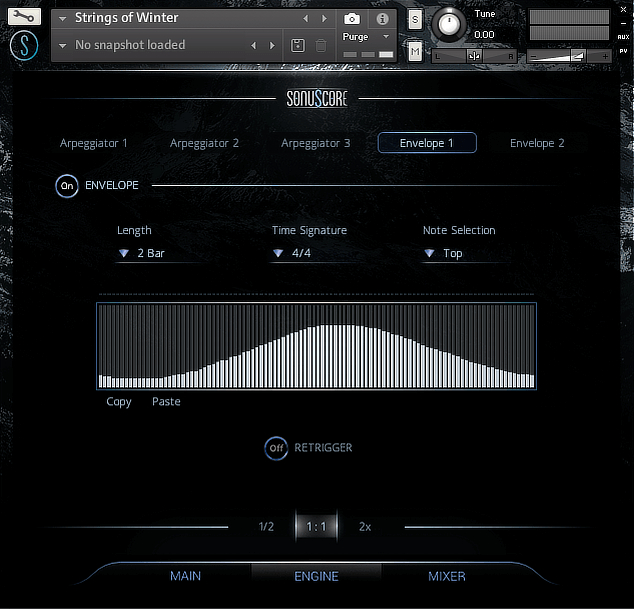The image size is (634, 609).
Task: Switch to the Arpeggiator 3 tab
Action: click(315, 143)
